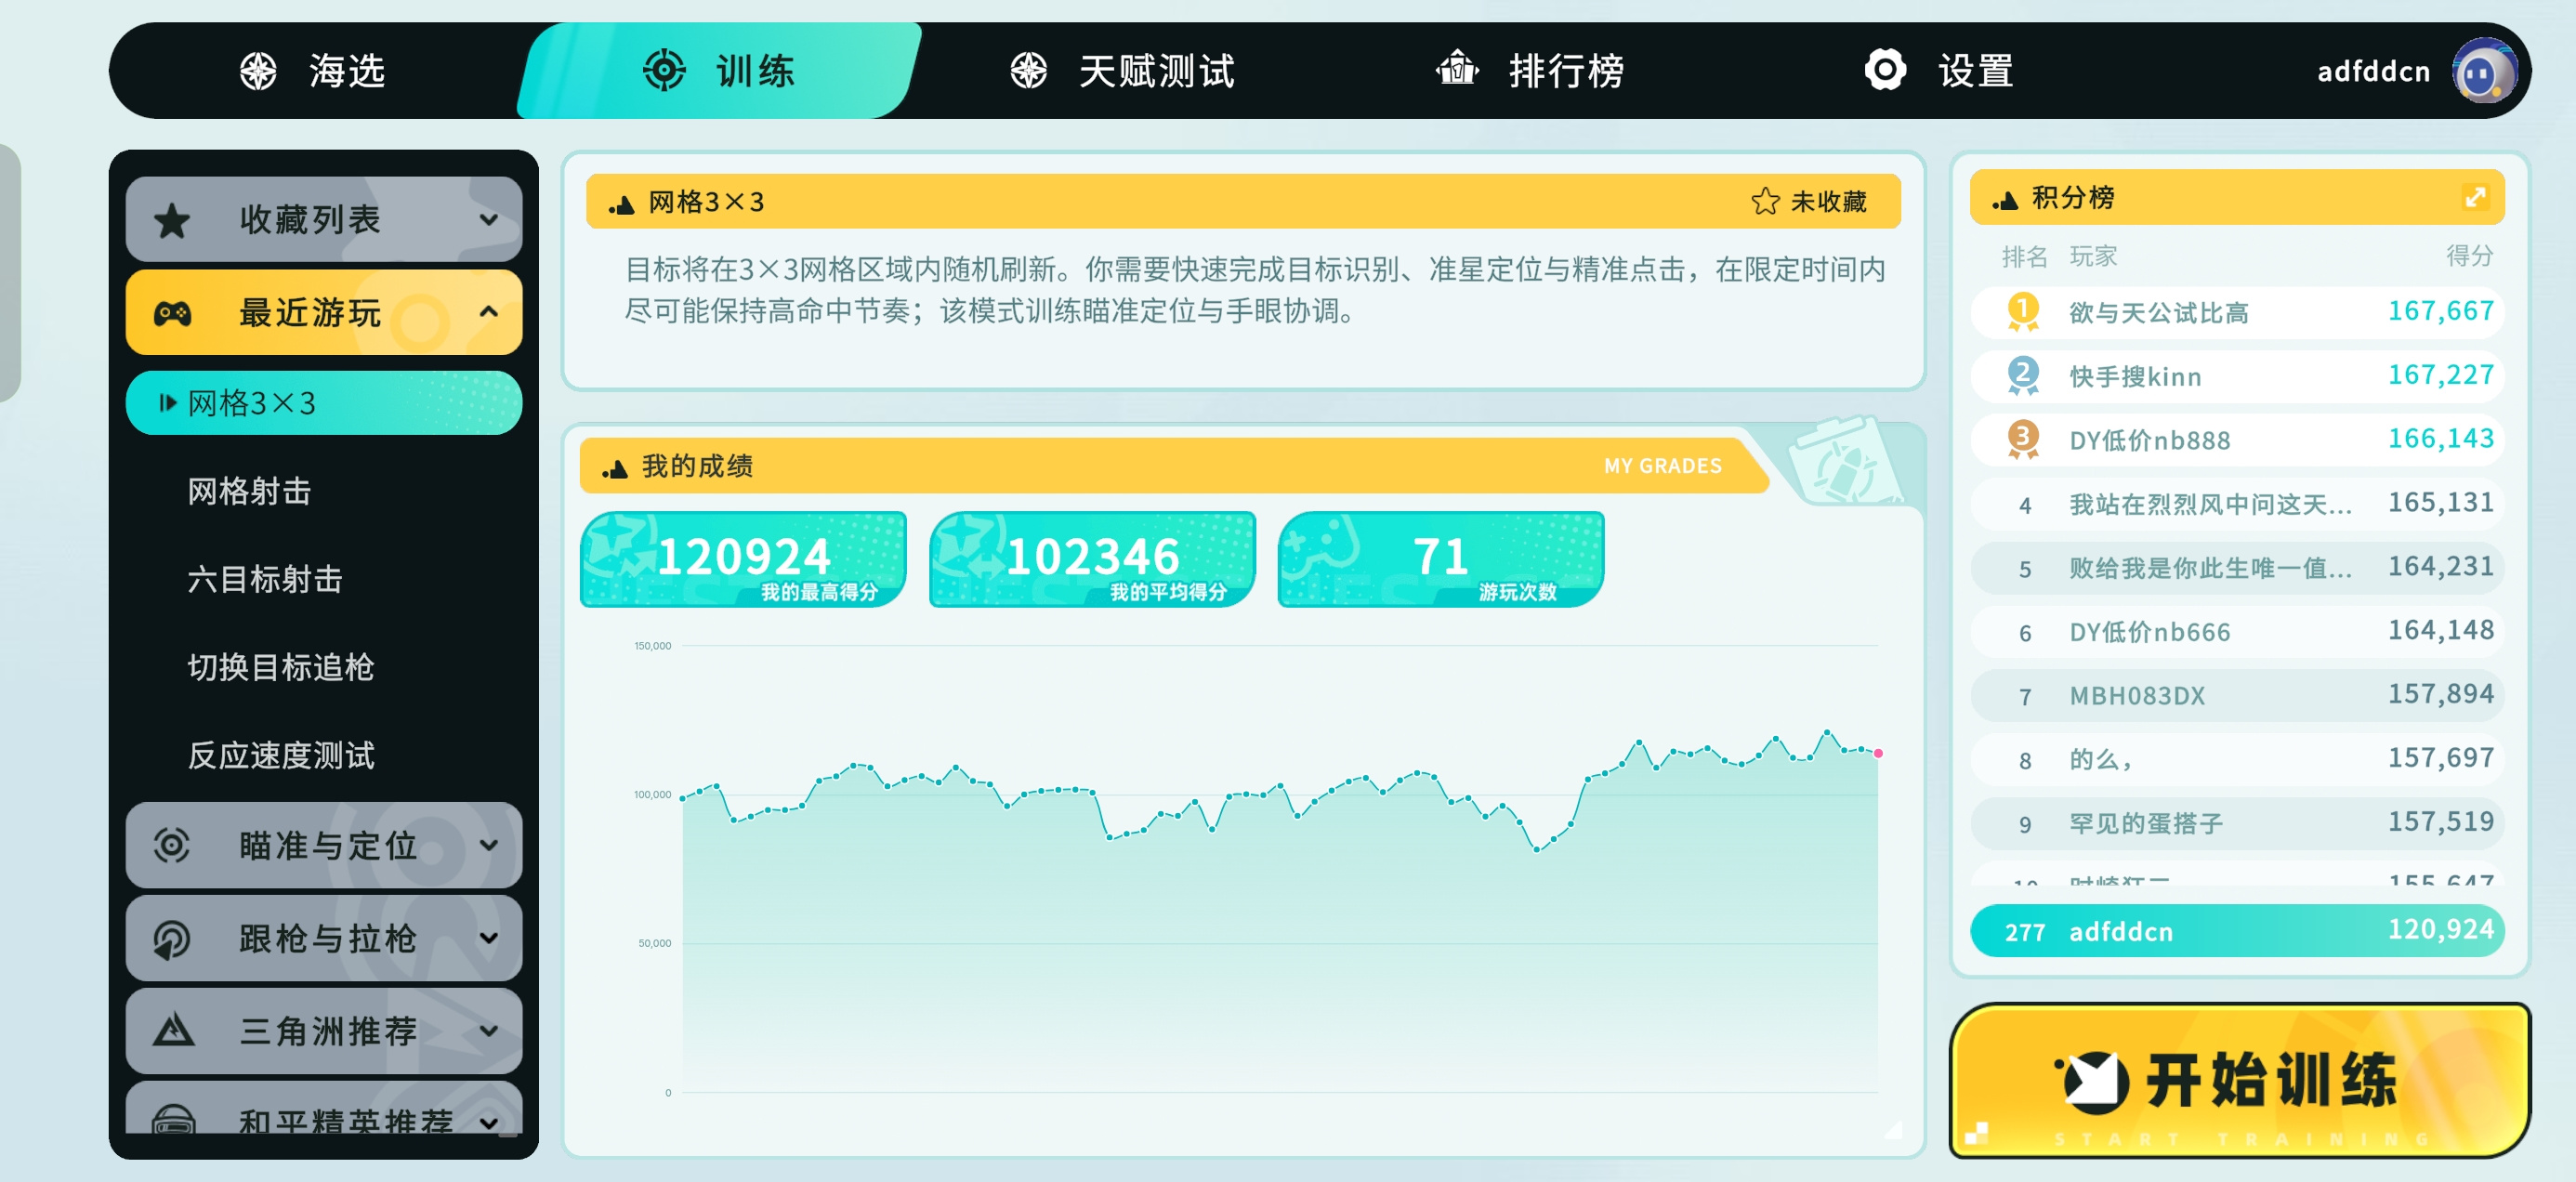Click the target icon in 瞄准与定位
This screenshot has height=1182, width=2576.
[x=172, y=845]
